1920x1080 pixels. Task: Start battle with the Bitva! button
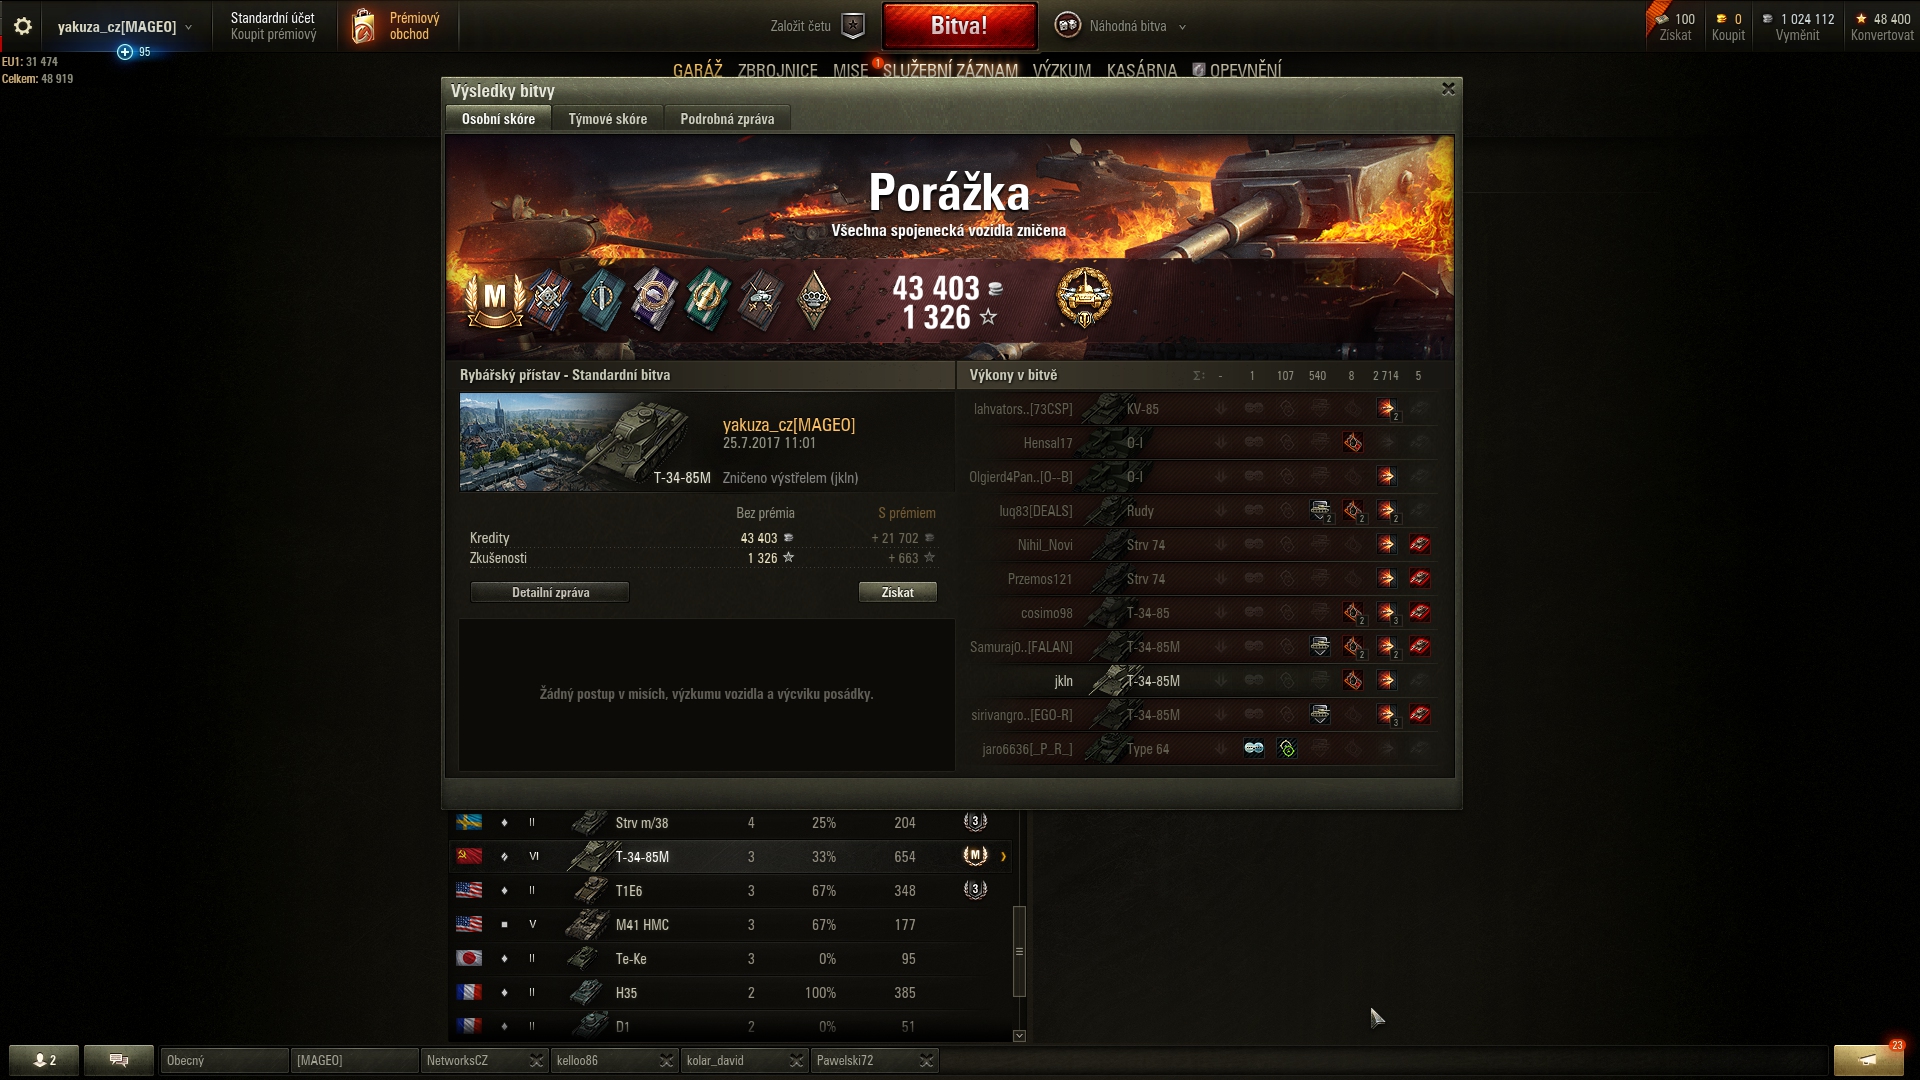959,26
